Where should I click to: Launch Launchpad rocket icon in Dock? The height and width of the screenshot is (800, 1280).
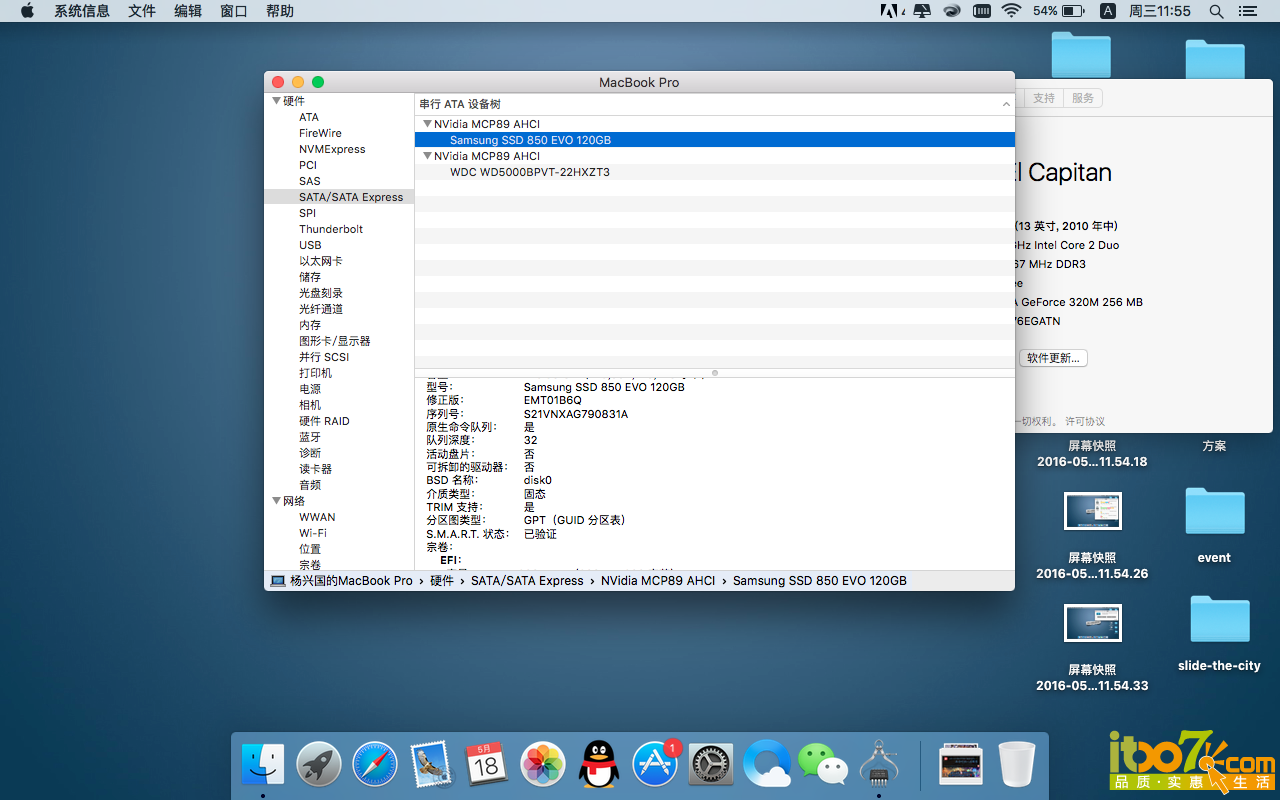point(319,765)
